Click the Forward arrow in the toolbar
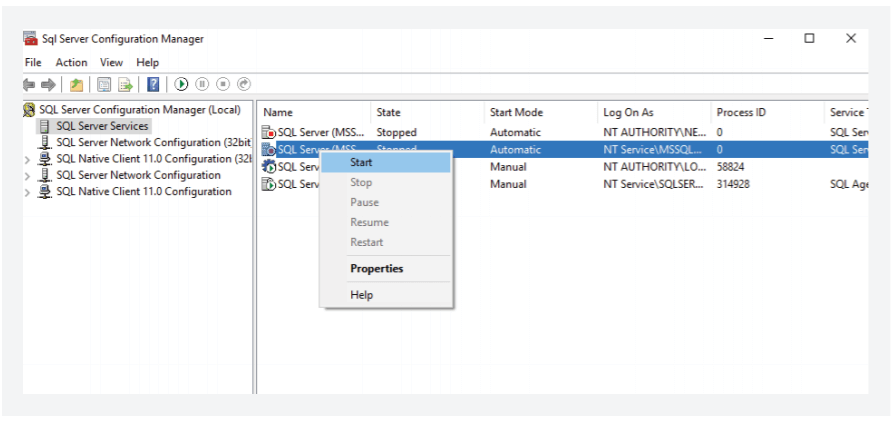894x422 pixels. tap(48, 84)
